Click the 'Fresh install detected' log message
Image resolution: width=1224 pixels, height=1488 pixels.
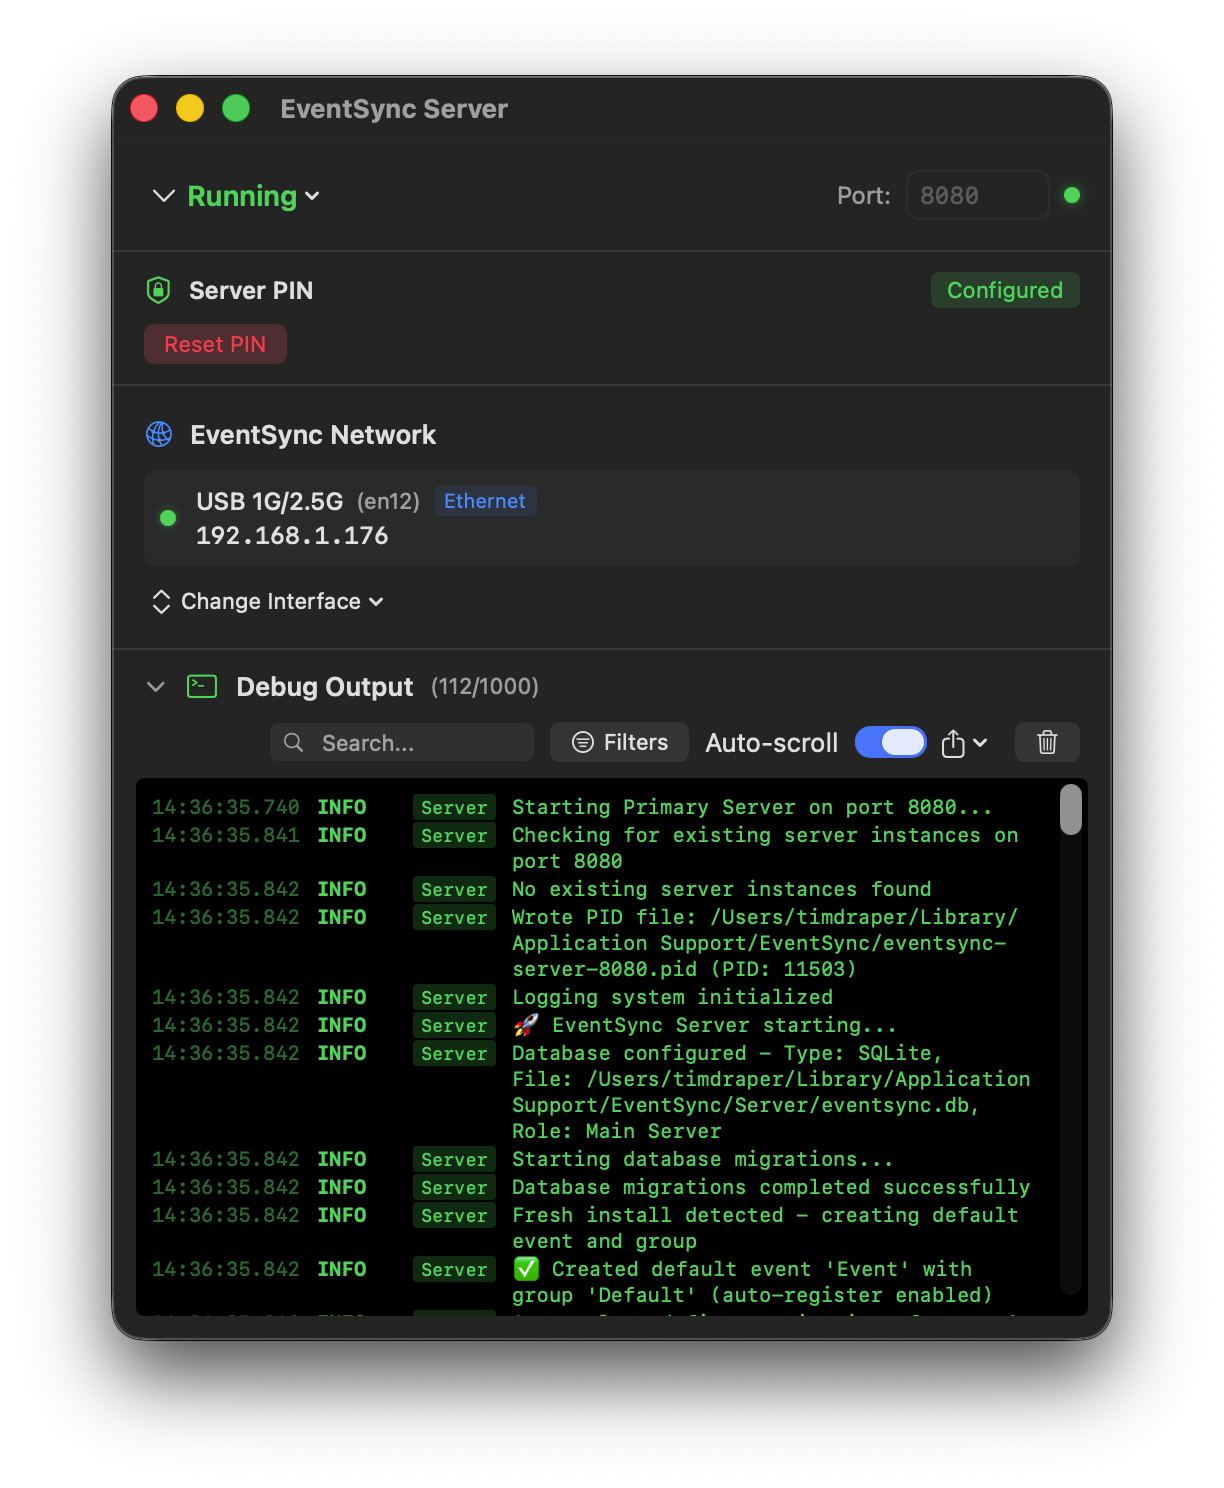tap(765, 1228)
